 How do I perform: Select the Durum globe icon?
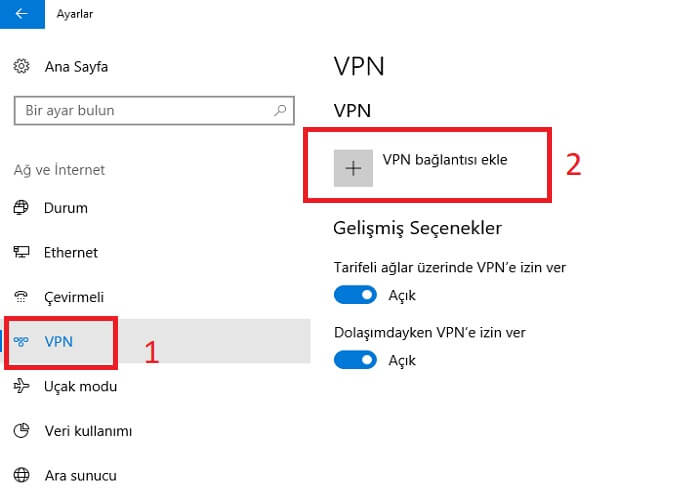click(21, 208)
